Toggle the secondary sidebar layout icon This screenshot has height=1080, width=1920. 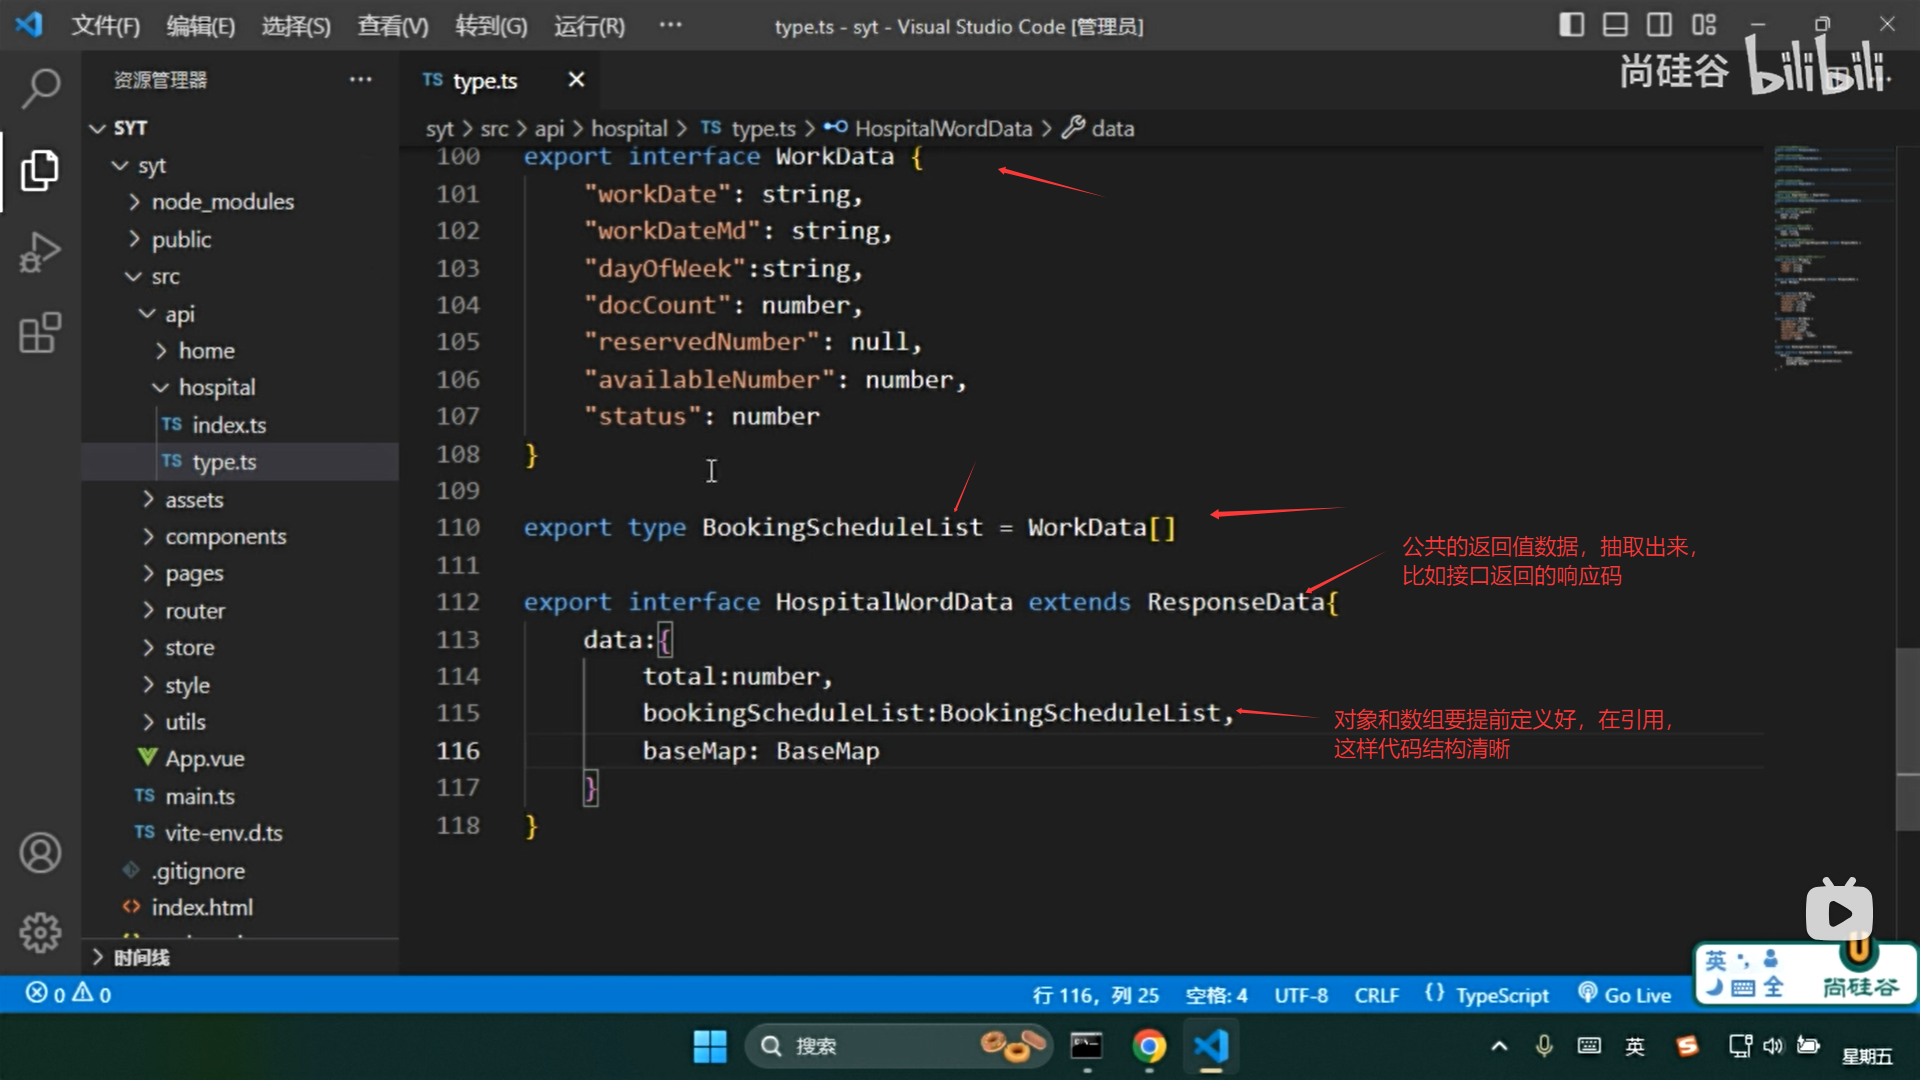[1659, 25]
